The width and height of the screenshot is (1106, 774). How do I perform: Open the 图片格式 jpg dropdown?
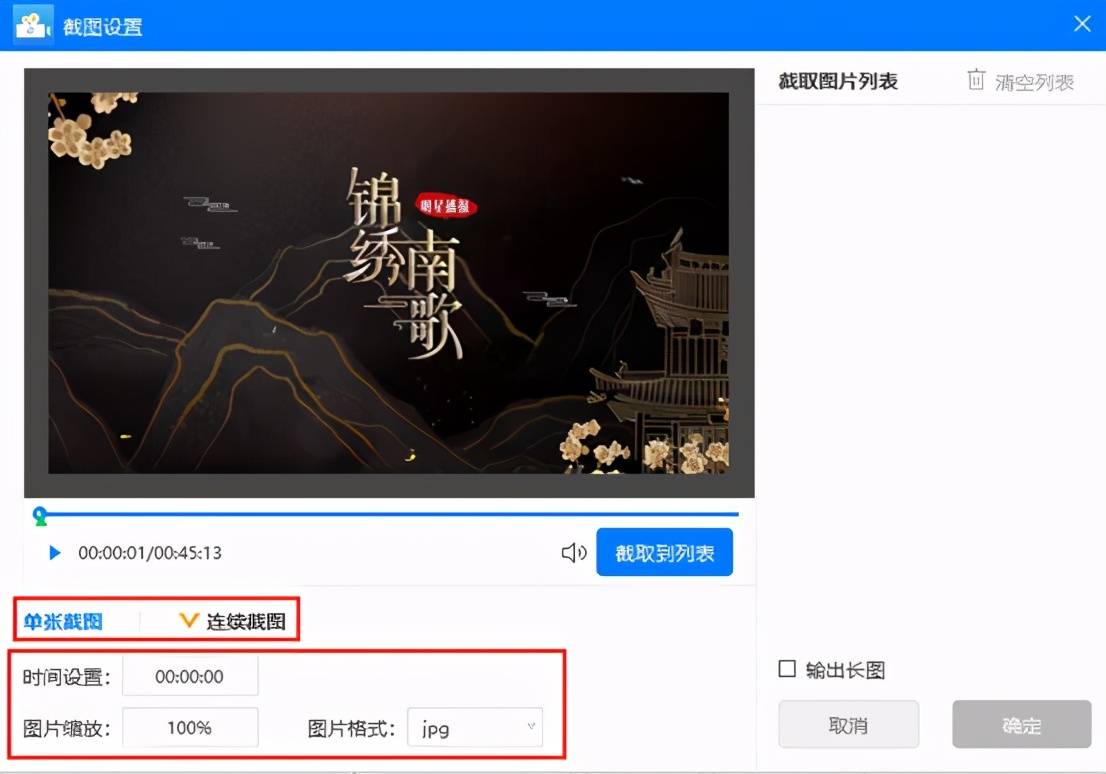click(x=475, y=728)
